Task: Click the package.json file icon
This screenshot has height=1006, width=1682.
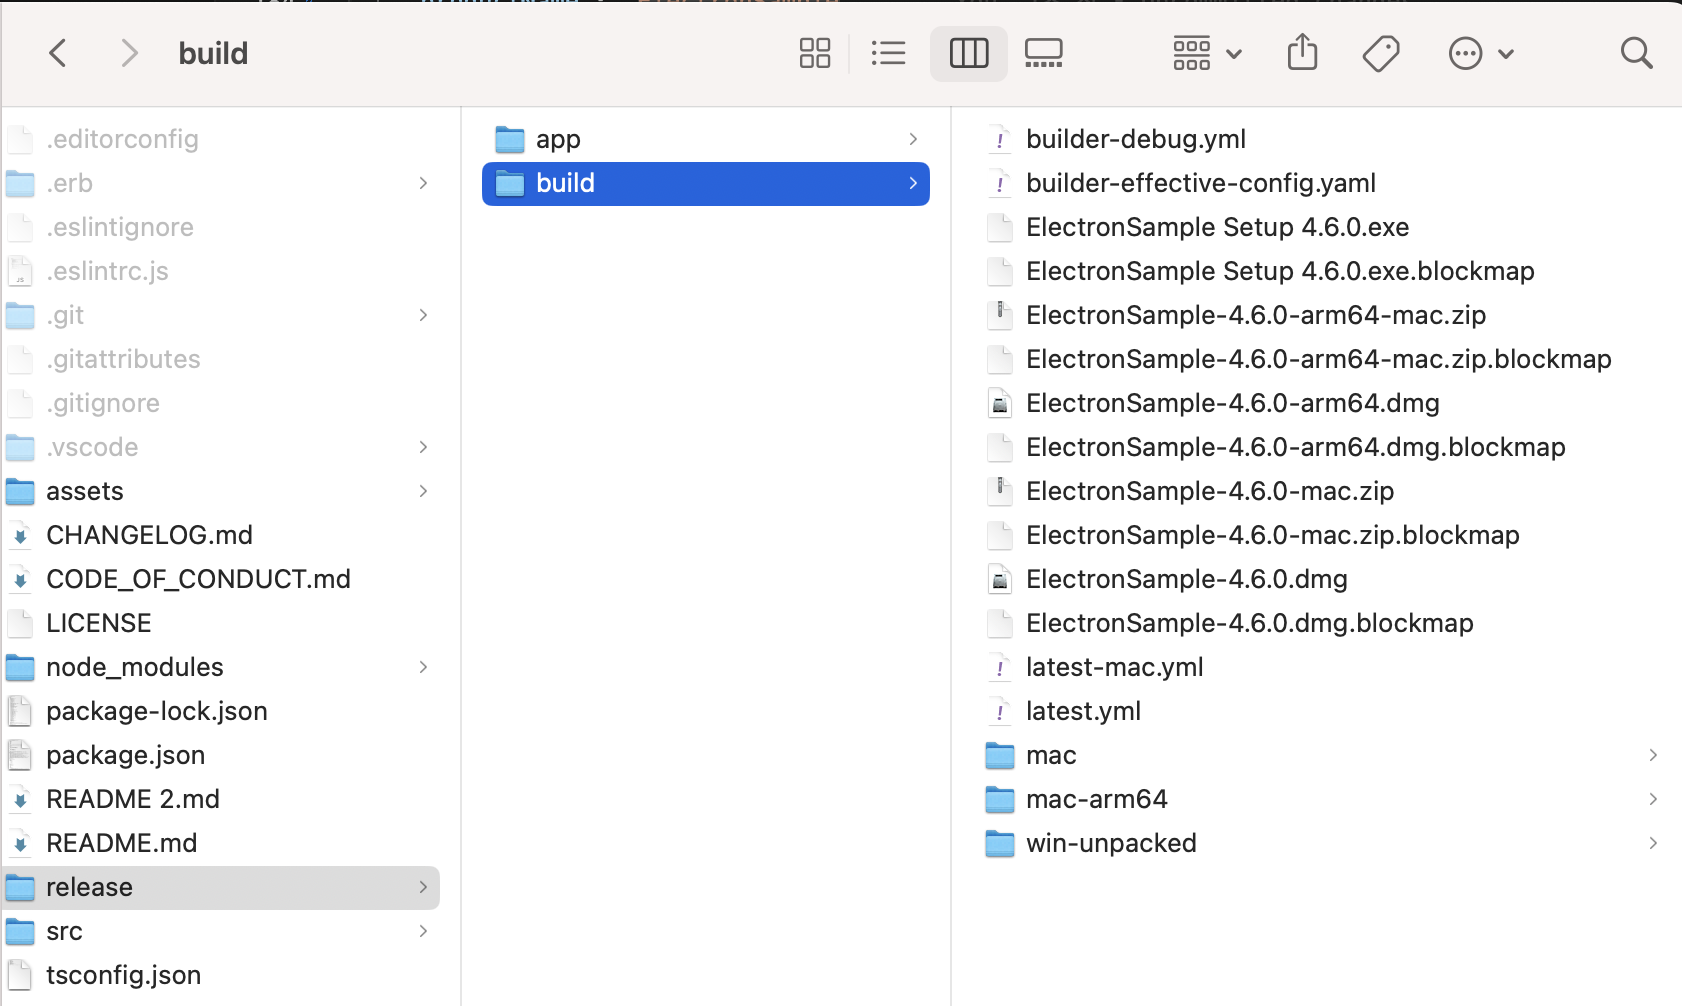Action: click(x=20, y=755)
